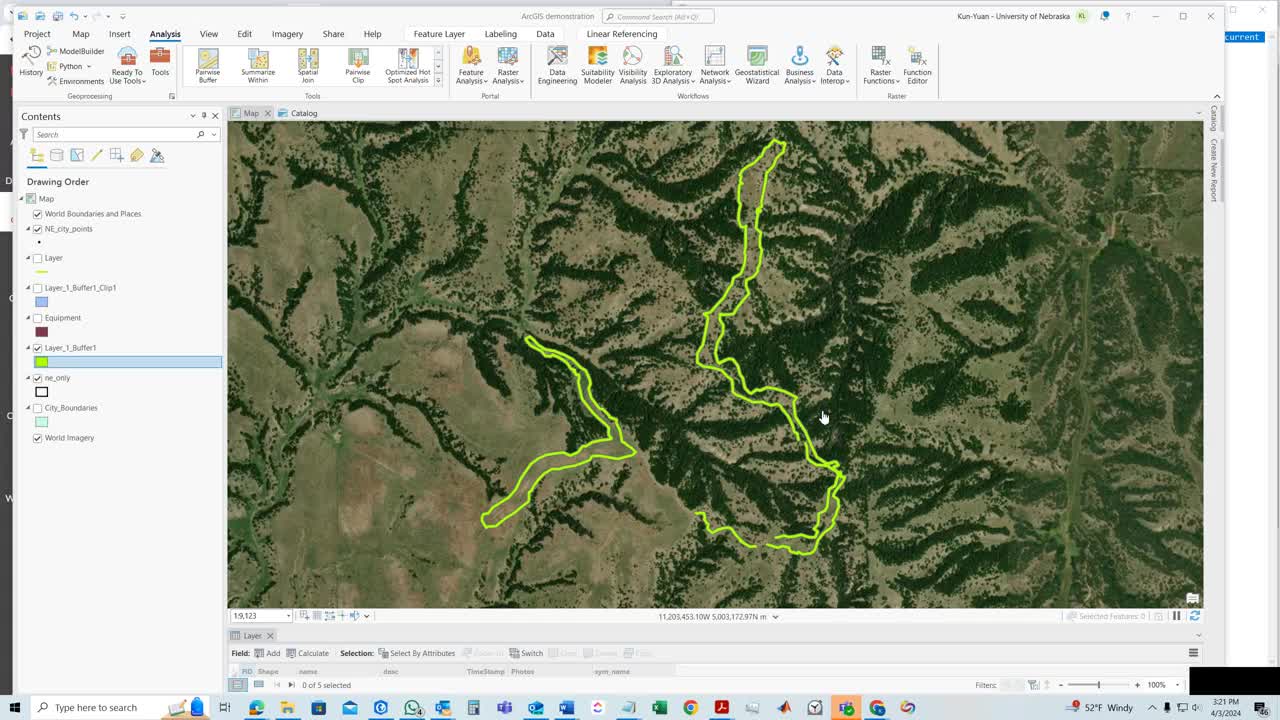Select List By Editing icon
Image resolution: width=1280 pixels, height=720 pixels.
(x=97, y=155)
